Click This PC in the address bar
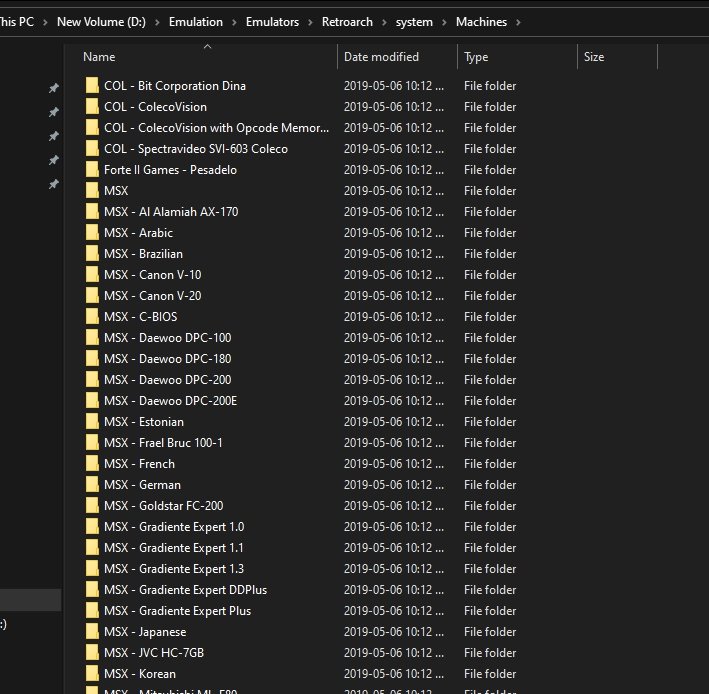 click(17, 22)
